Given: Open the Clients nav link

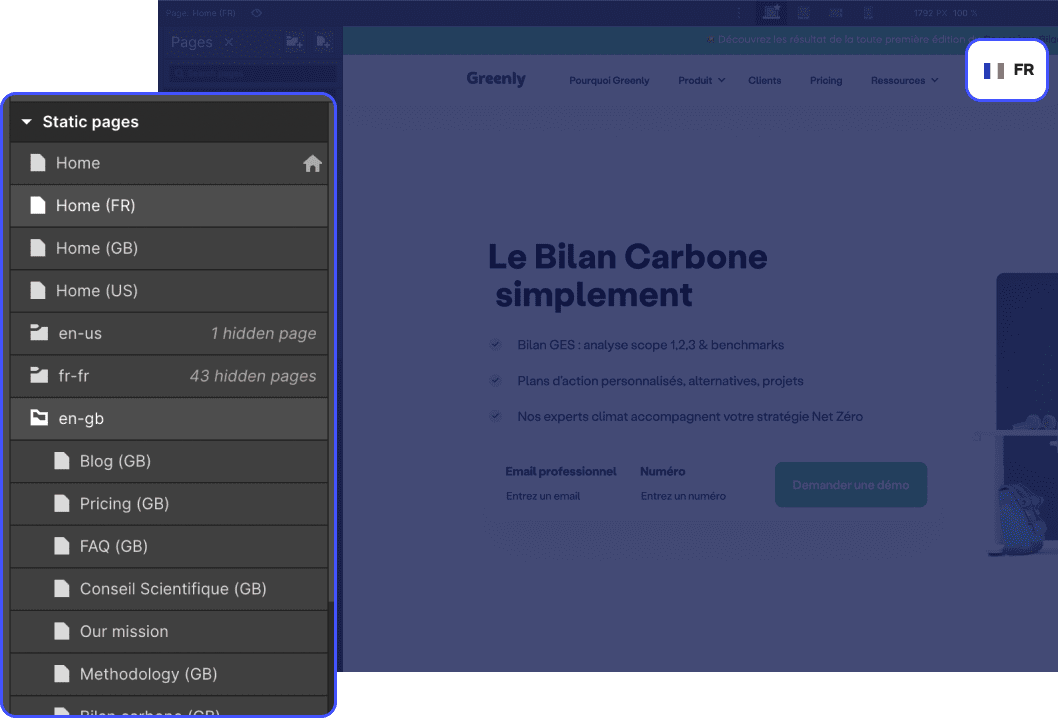Looking at the screenshot, I should (x=764, y=80).
